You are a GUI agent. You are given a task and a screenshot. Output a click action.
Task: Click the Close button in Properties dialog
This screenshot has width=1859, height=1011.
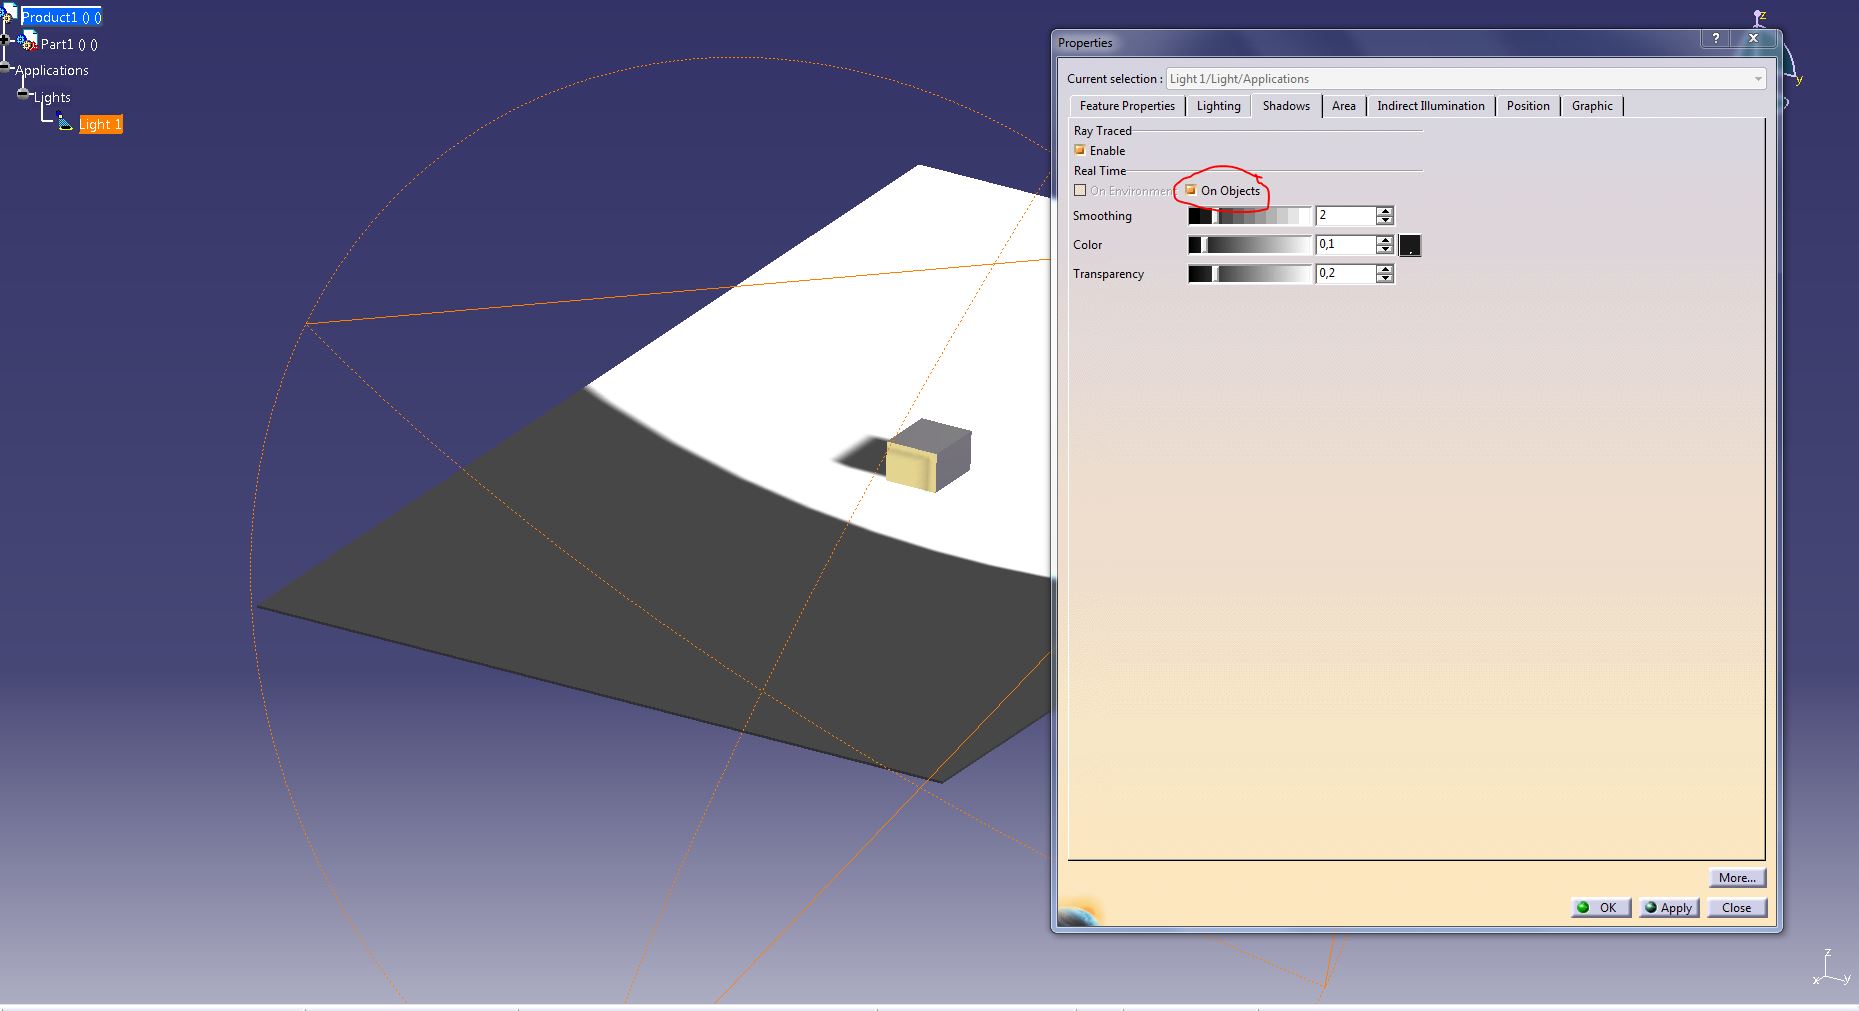tap(1737, 908)
